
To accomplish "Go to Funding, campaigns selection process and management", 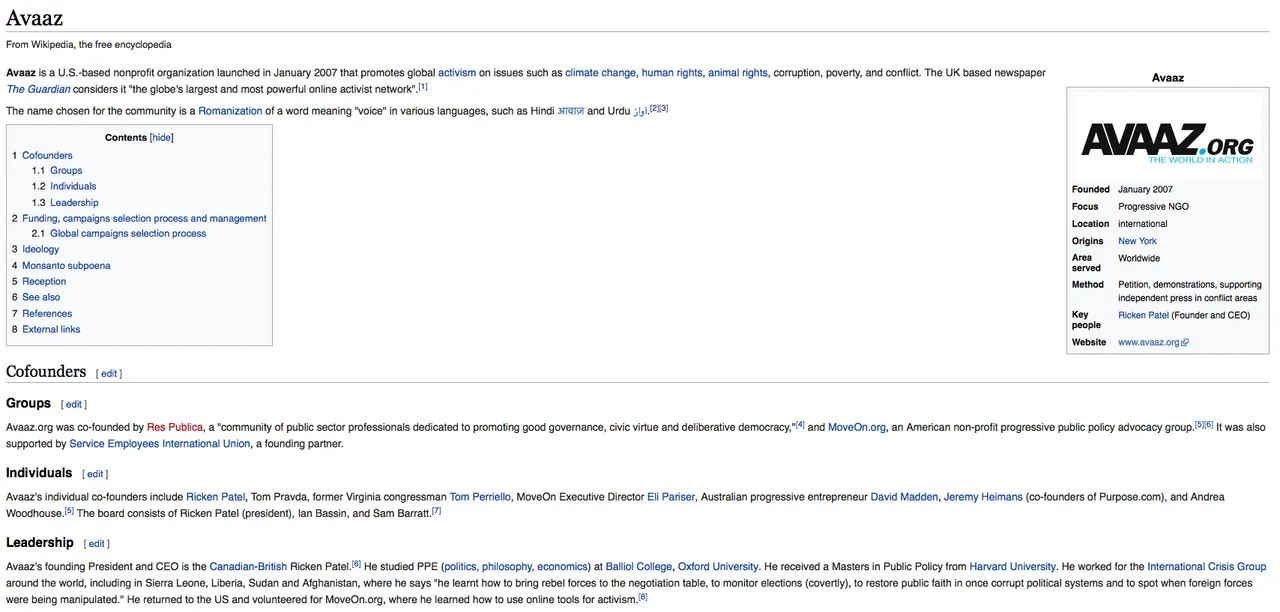I will pyautogui.click(x=144, y=219).
